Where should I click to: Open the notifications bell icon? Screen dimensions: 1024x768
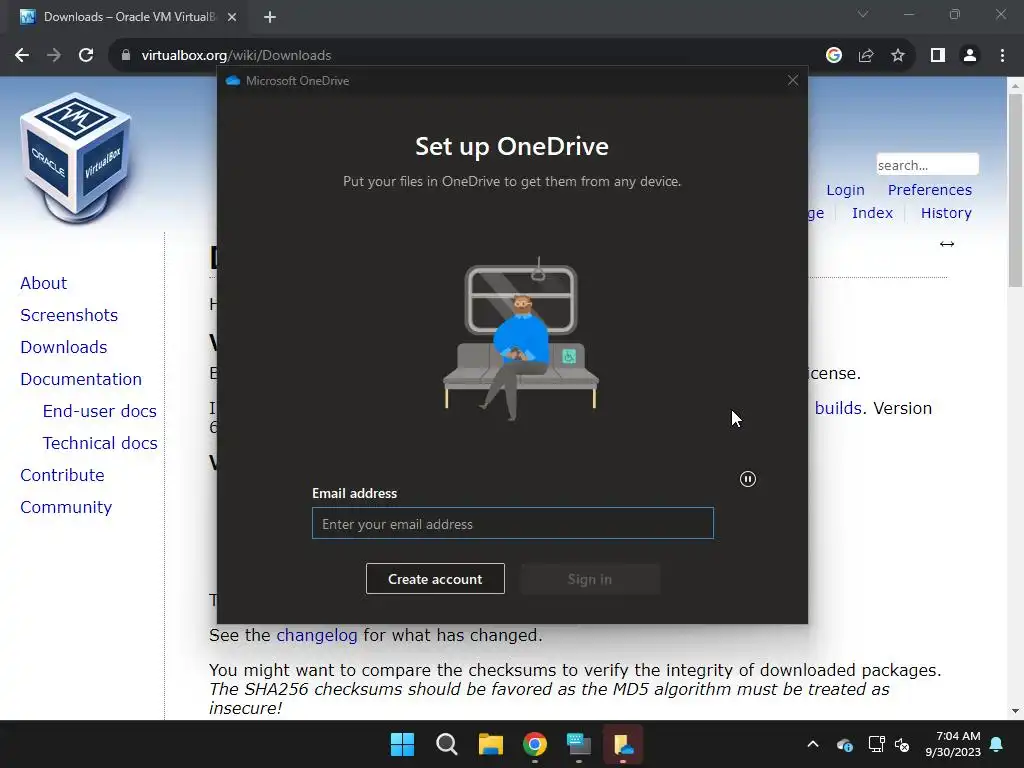coord(997,744)
